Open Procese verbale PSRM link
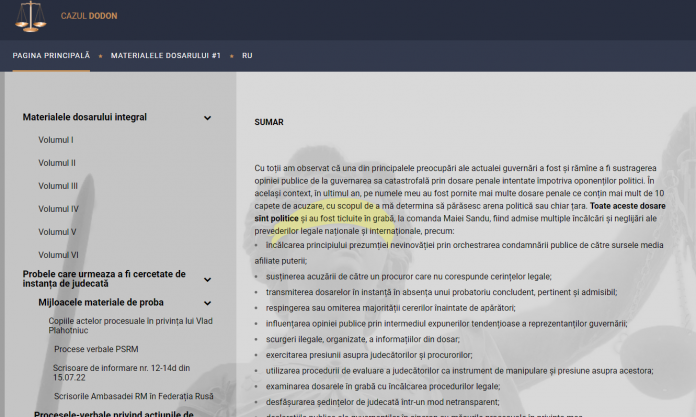The width and height of the screenshot is (696, 417). click(x=96, y=349)
